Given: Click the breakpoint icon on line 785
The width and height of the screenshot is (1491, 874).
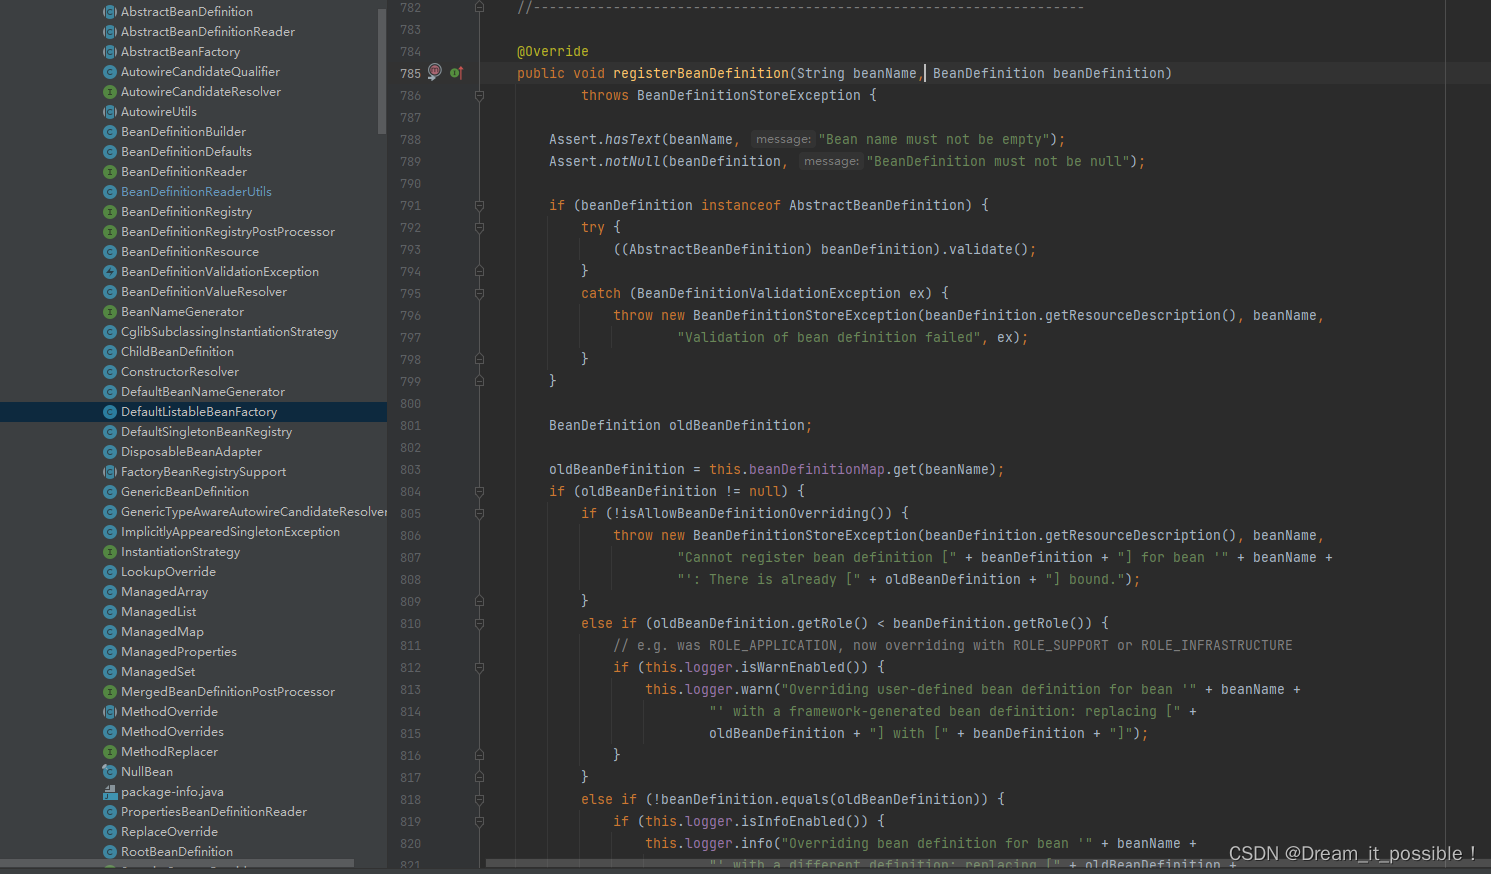Looking at the screenshot, I should tap(434, 72).
